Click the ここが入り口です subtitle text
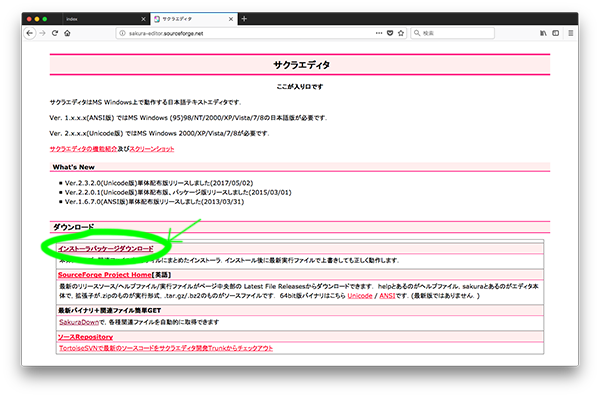The height and width of the screenshot is (397, 600). (x=300, y=87)
